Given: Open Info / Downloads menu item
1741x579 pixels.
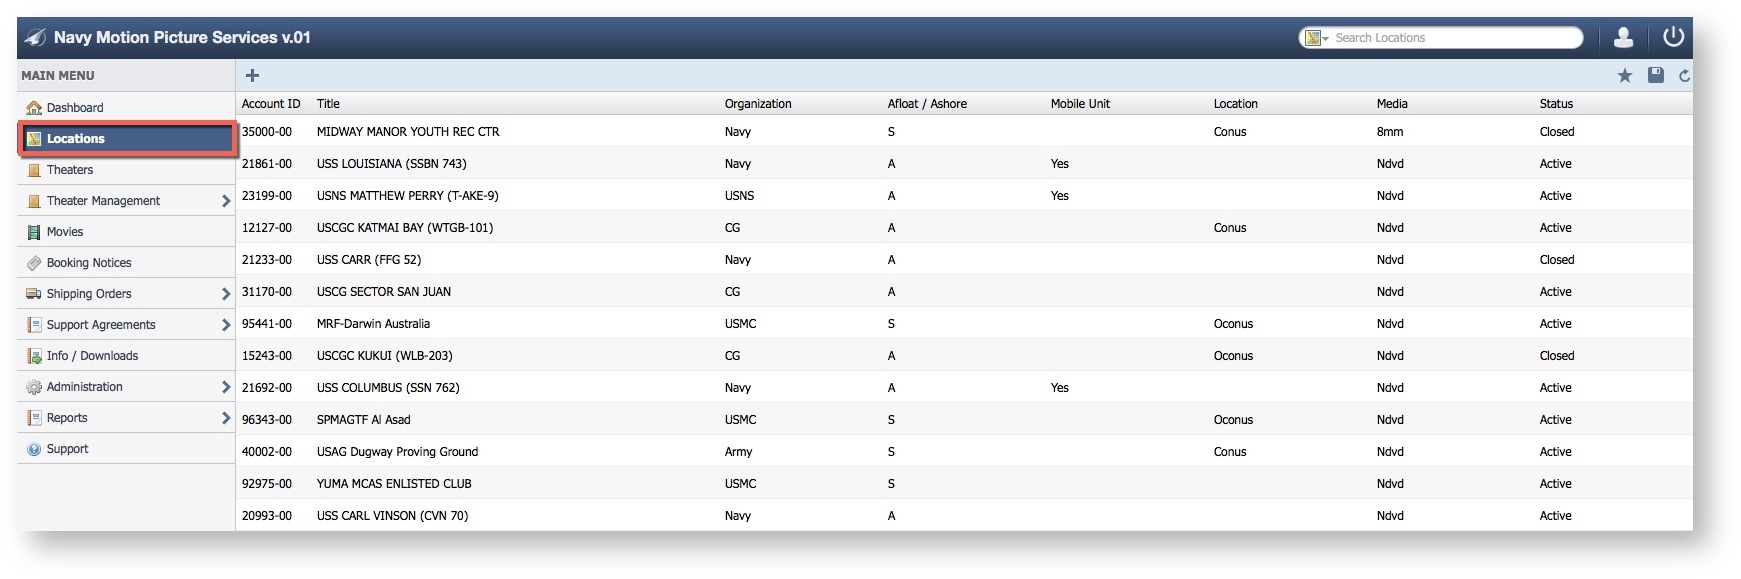Looking at the screenshot, I should click(x=92, y=356).
